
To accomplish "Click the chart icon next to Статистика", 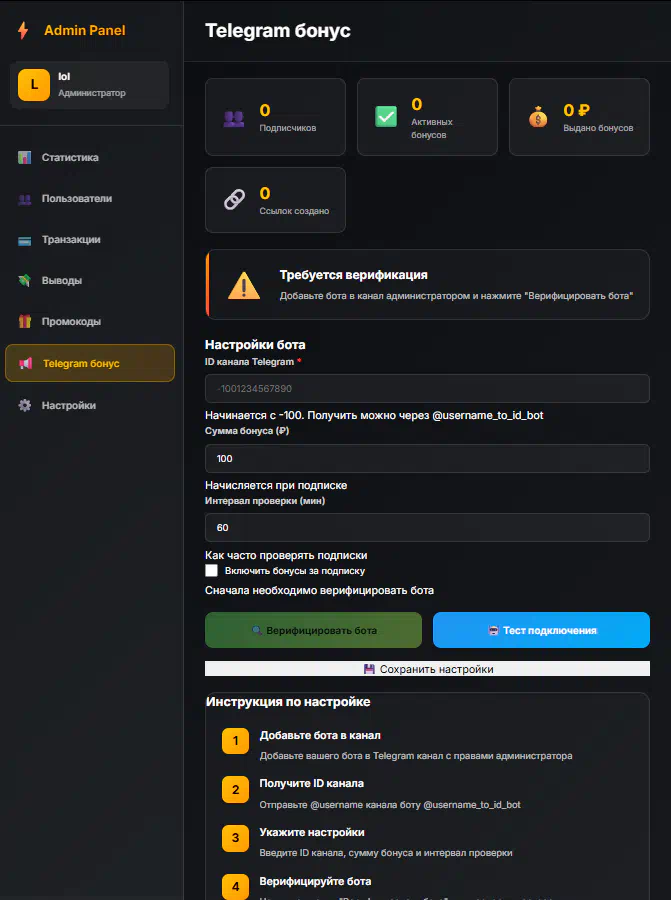I will (x=25, y=158).
